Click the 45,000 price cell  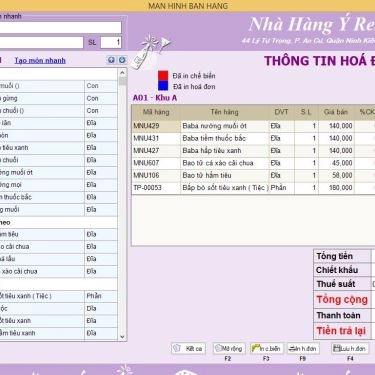[x=336, y=163]
